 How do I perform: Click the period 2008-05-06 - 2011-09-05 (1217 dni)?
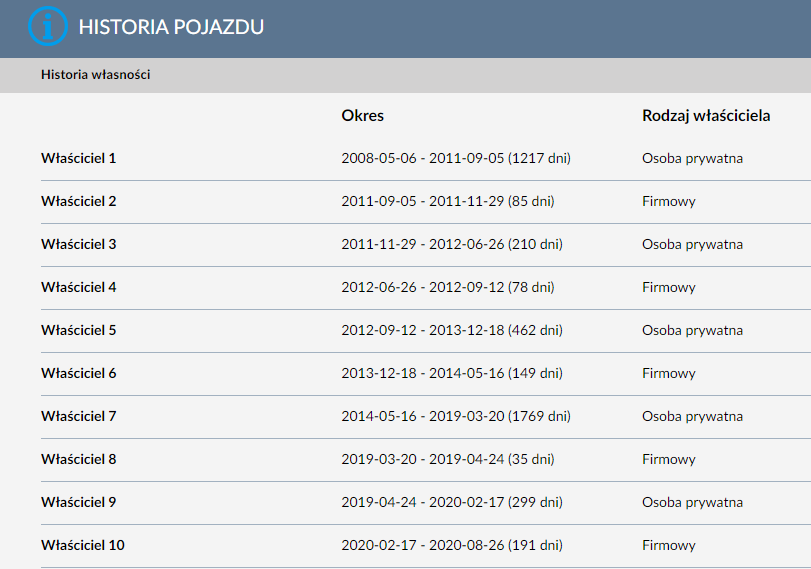click(x=456, y=158)
